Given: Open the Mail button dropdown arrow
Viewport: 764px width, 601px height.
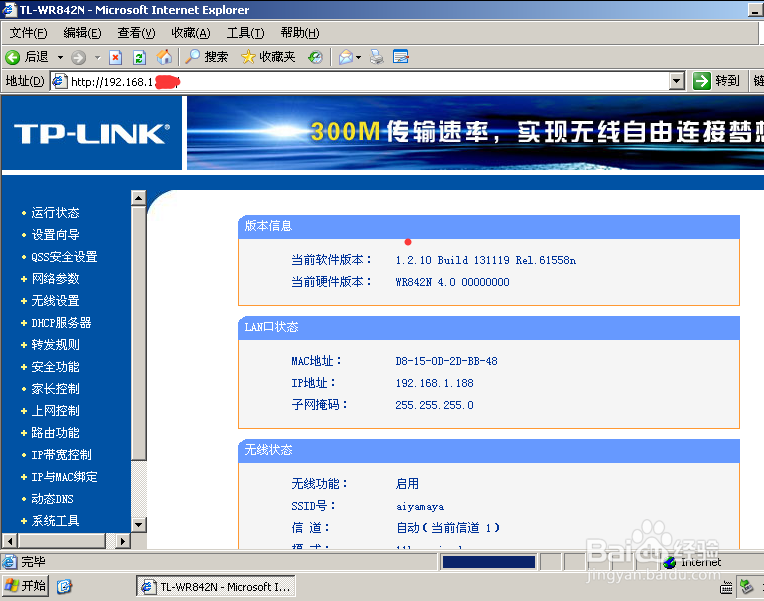Looking at the screenshot, I should click(x=359, y=58).
